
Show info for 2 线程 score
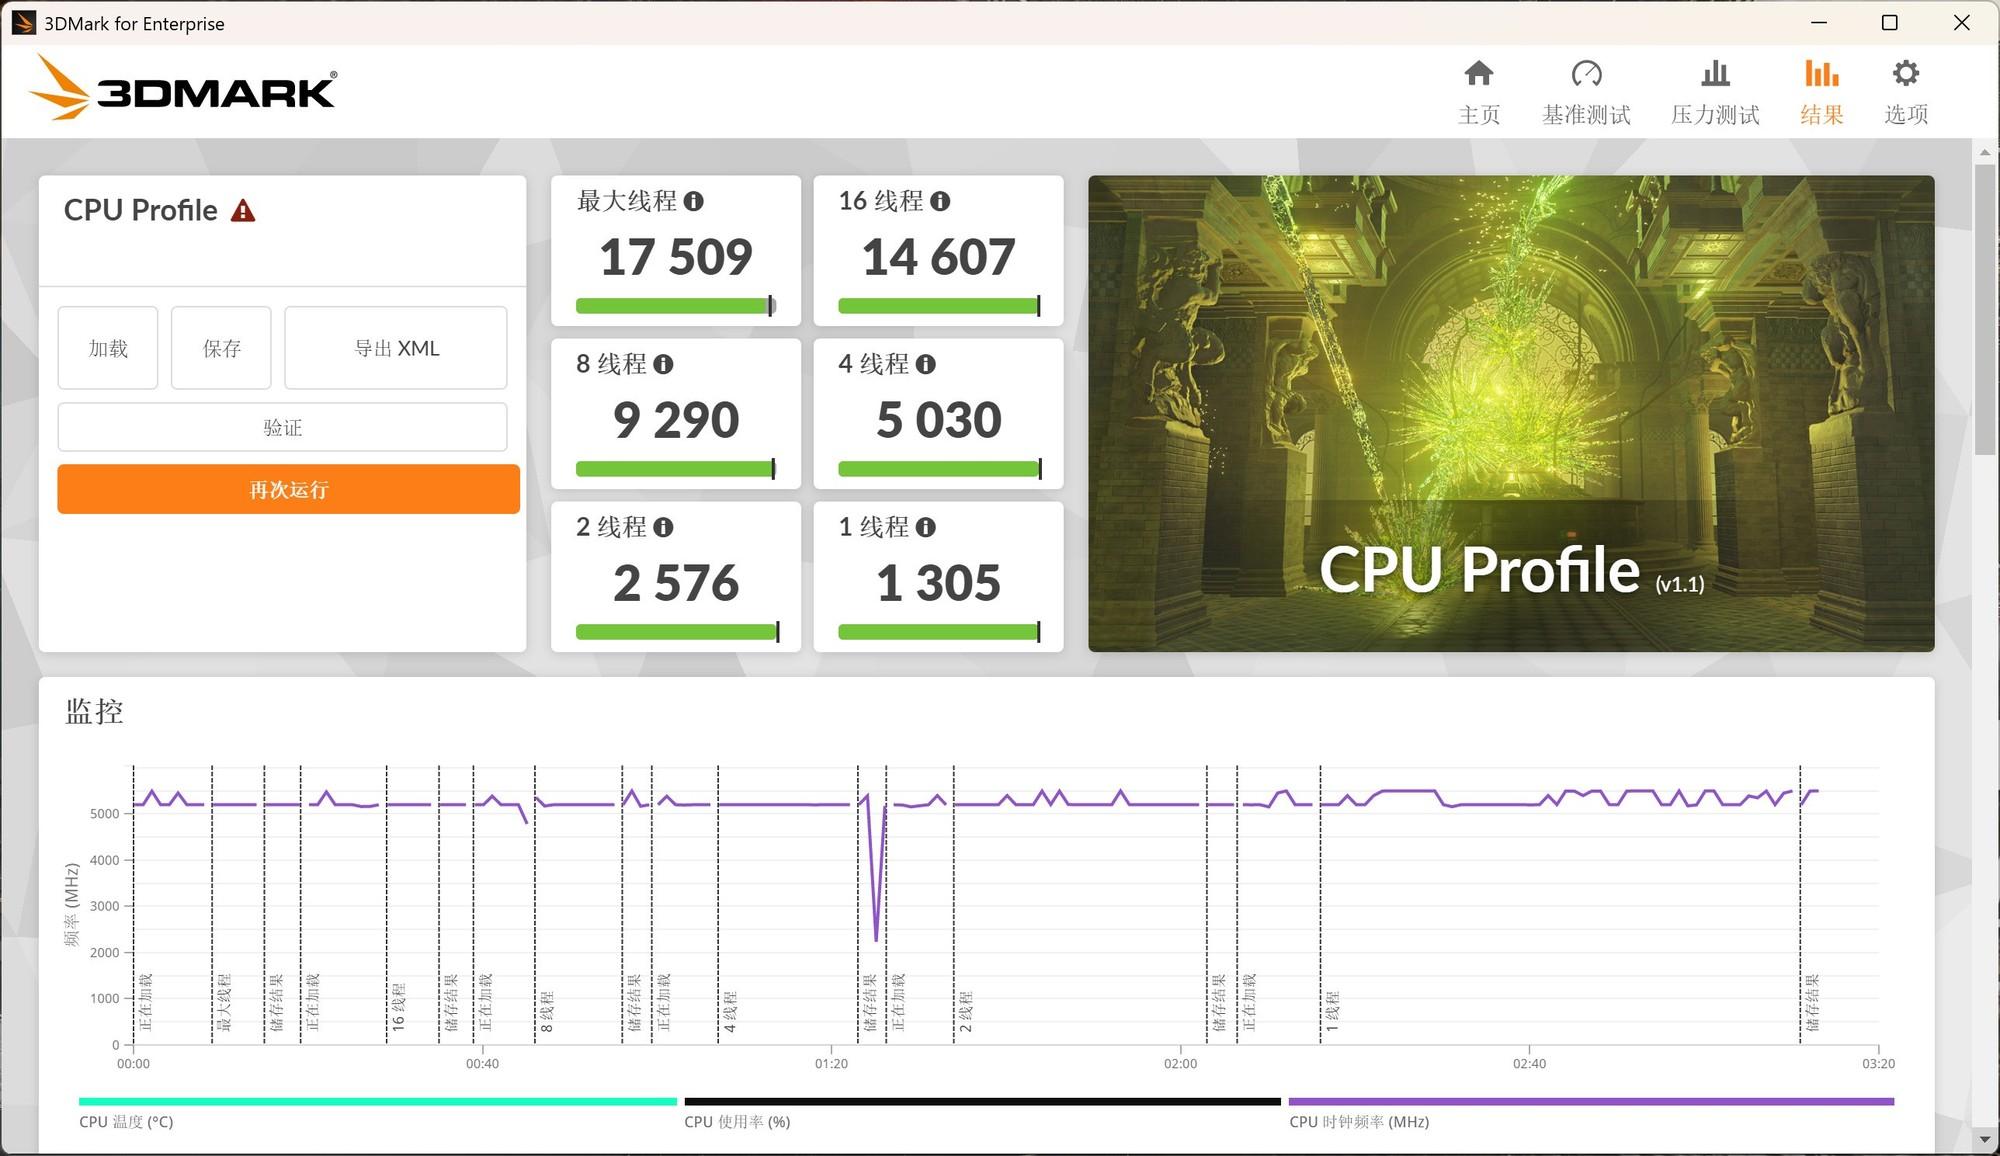[663, 527]
